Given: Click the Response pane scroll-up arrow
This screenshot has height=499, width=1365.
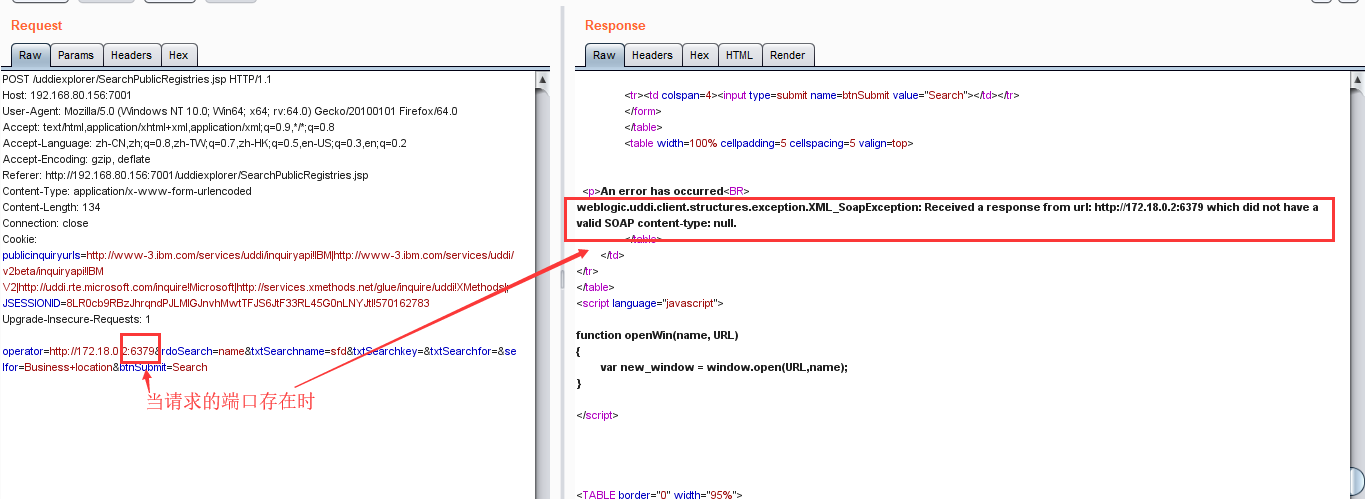Looking at the screenshot, I should [1356, 78].
